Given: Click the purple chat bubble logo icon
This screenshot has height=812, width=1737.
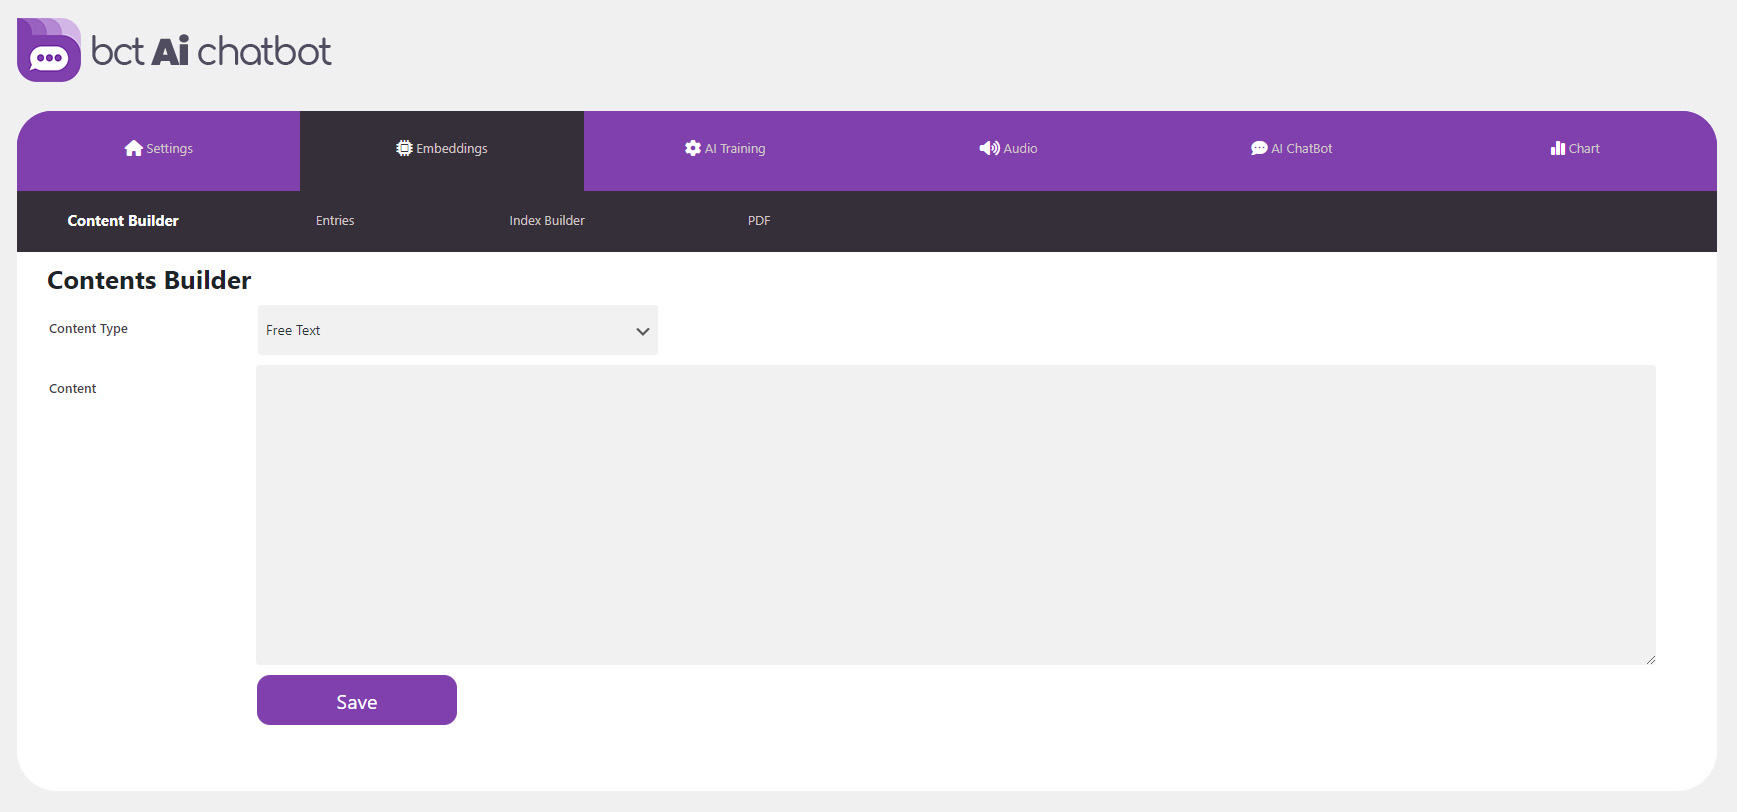Looking at the screenshot, I should [49, 51].
